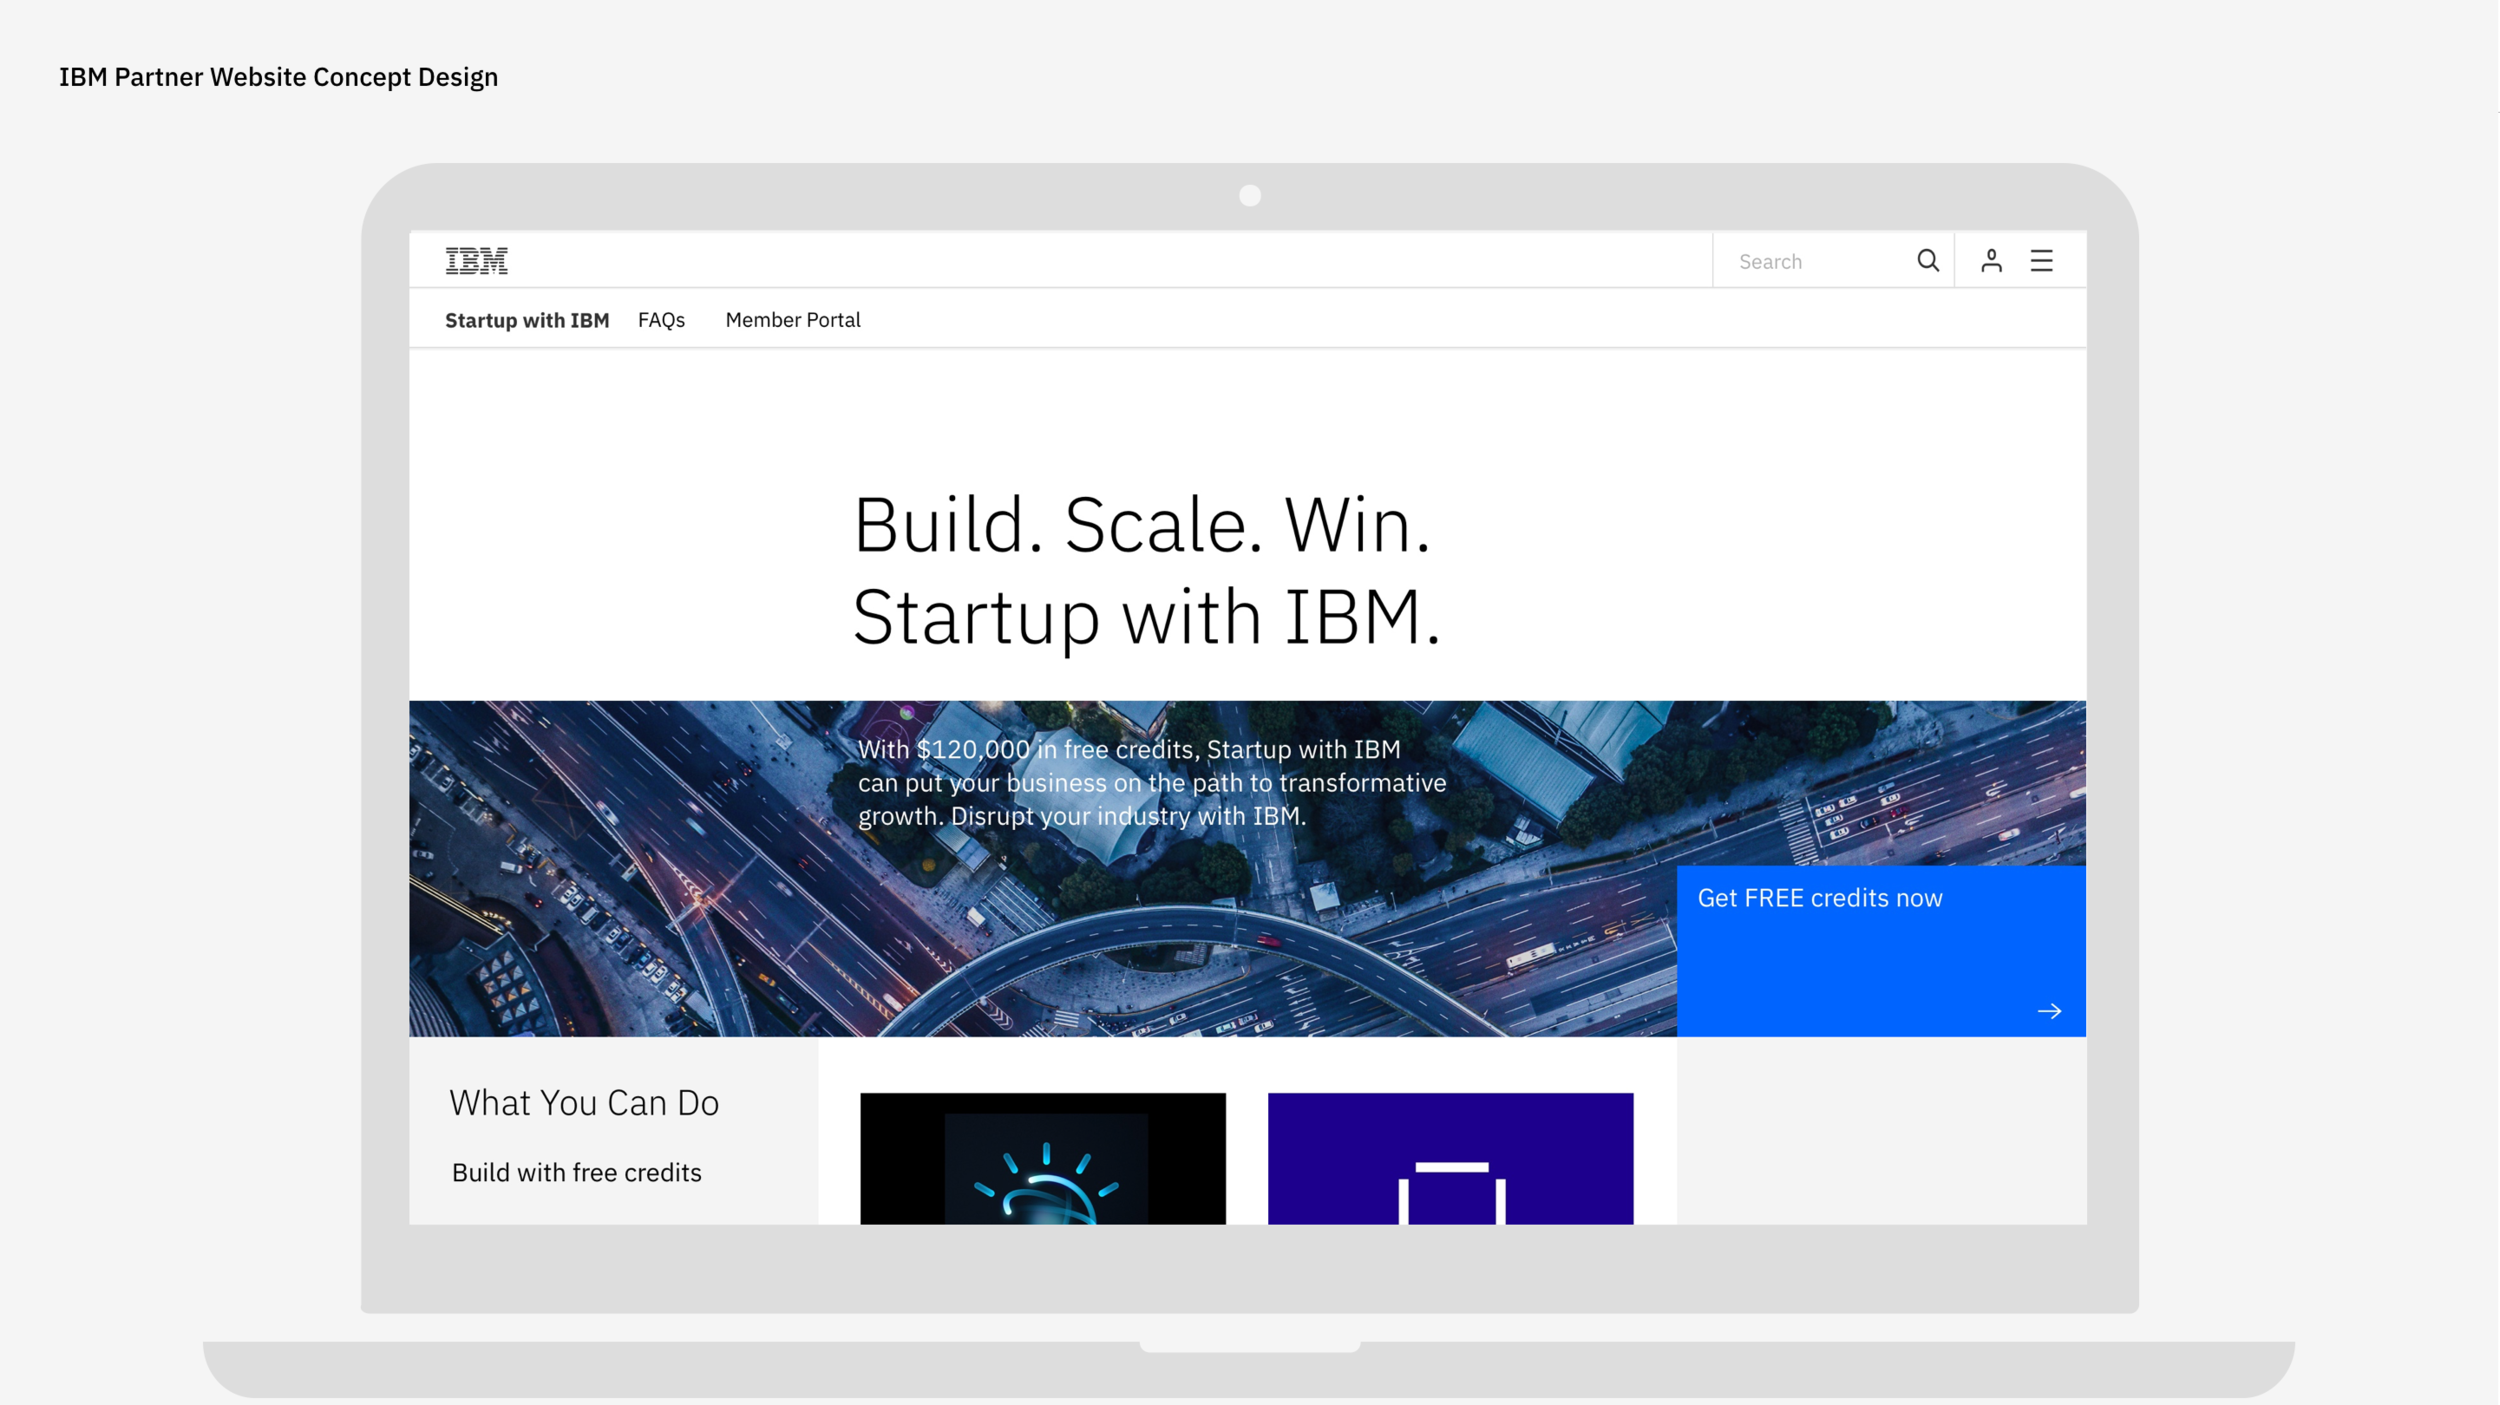Go to the FAQs nav item
Viewport: 2500px width, 1405px height.
(661, 320)
